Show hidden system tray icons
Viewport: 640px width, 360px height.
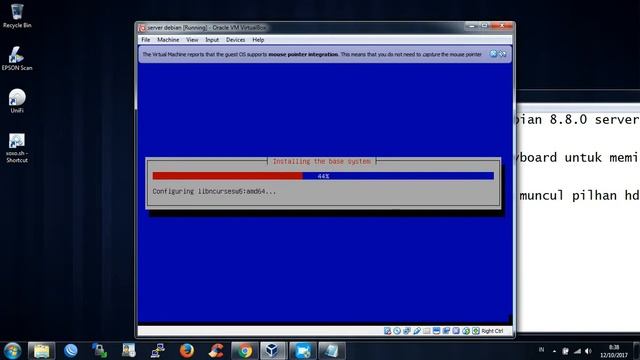point(554,351)
